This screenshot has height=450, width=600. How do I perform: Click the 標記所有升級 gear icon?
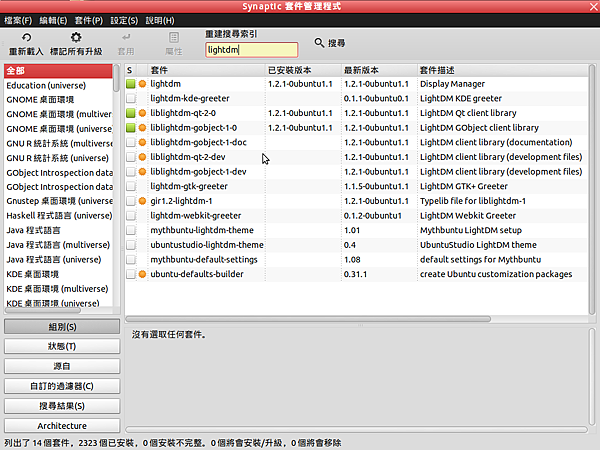click(x=76, y=38)
